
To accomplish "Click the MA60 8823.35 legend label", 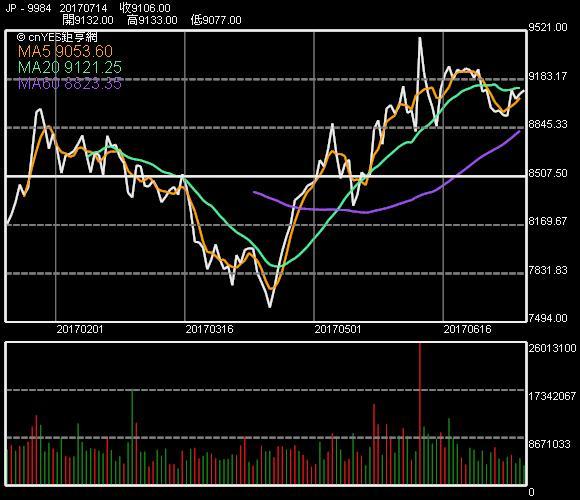I will coord(70,84).
